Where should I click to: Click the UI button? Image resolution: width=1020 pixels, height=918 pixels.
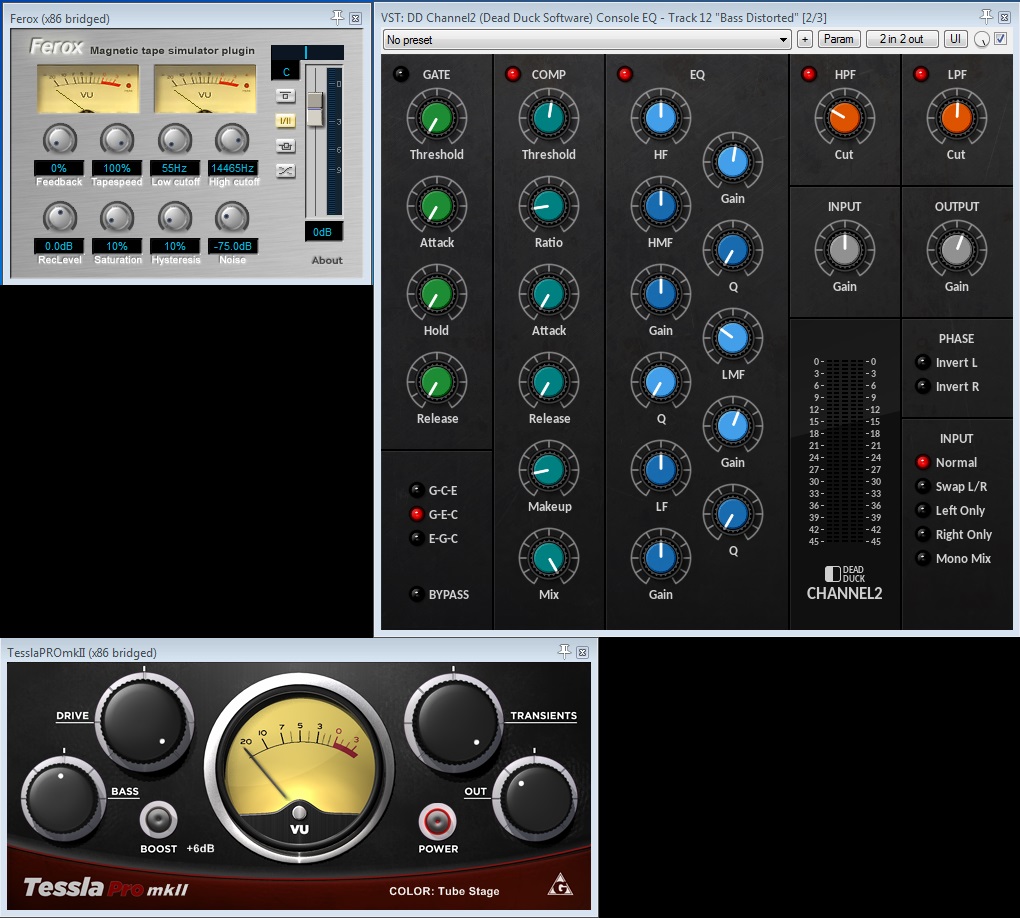coord(955,39)
